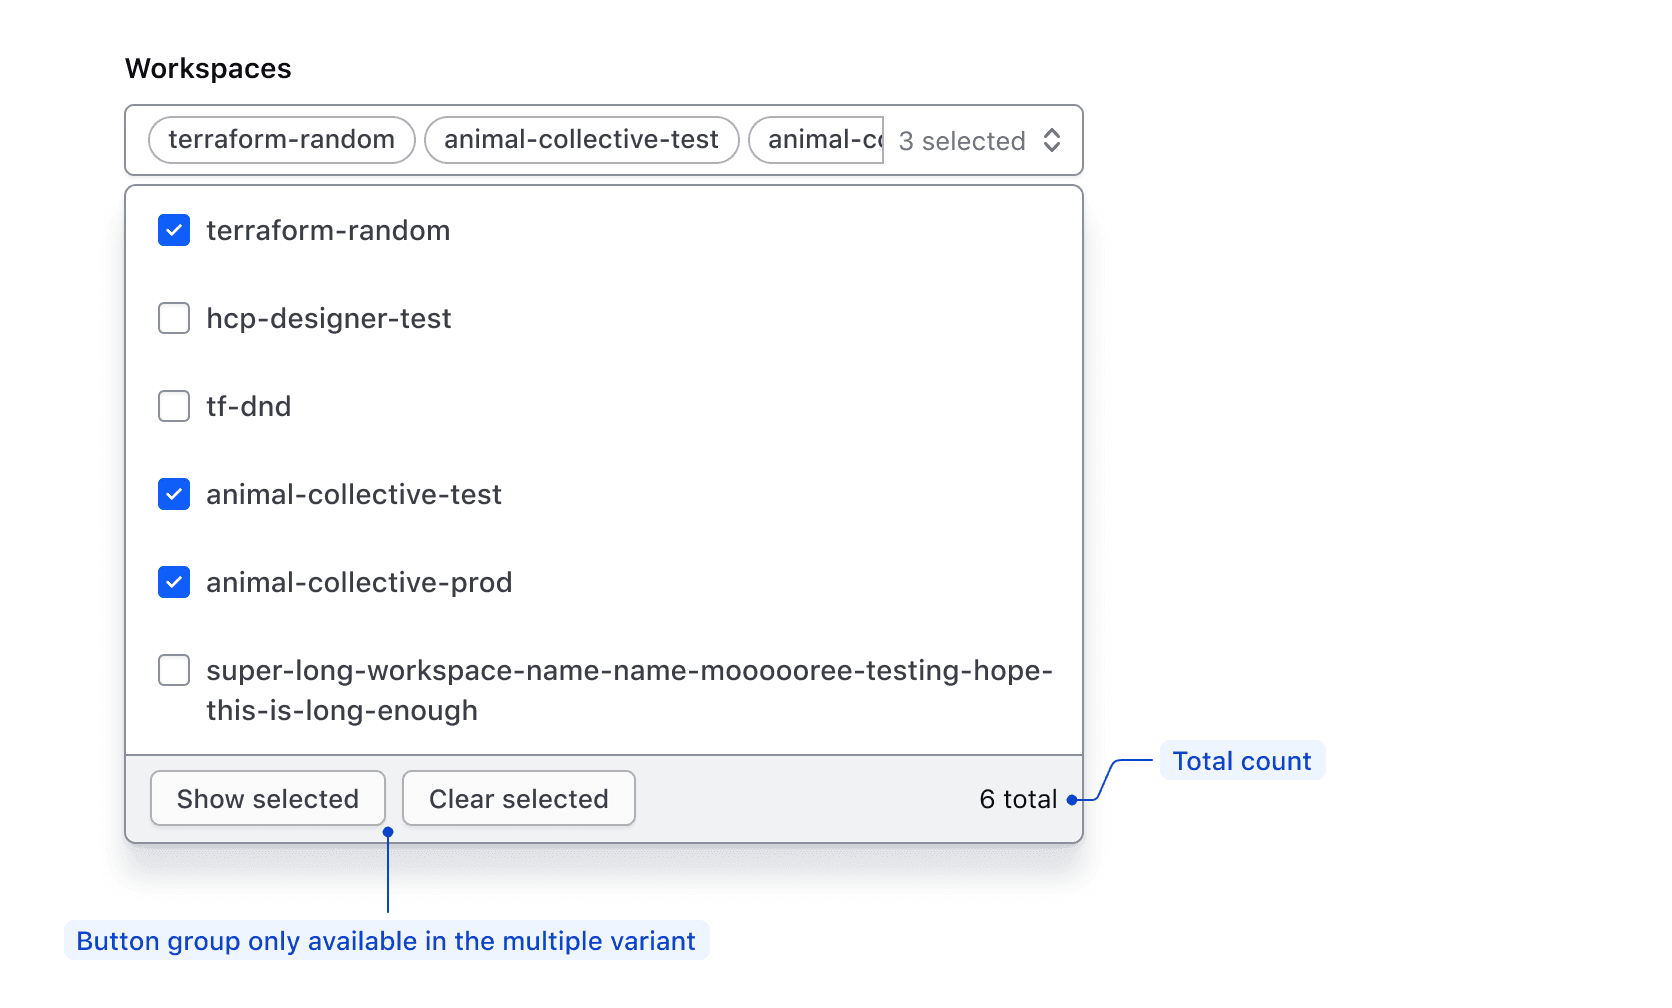Check the tf-dnd checkbox
1672x1008 pixels.
pyautogui.click(x=173, y=406)
